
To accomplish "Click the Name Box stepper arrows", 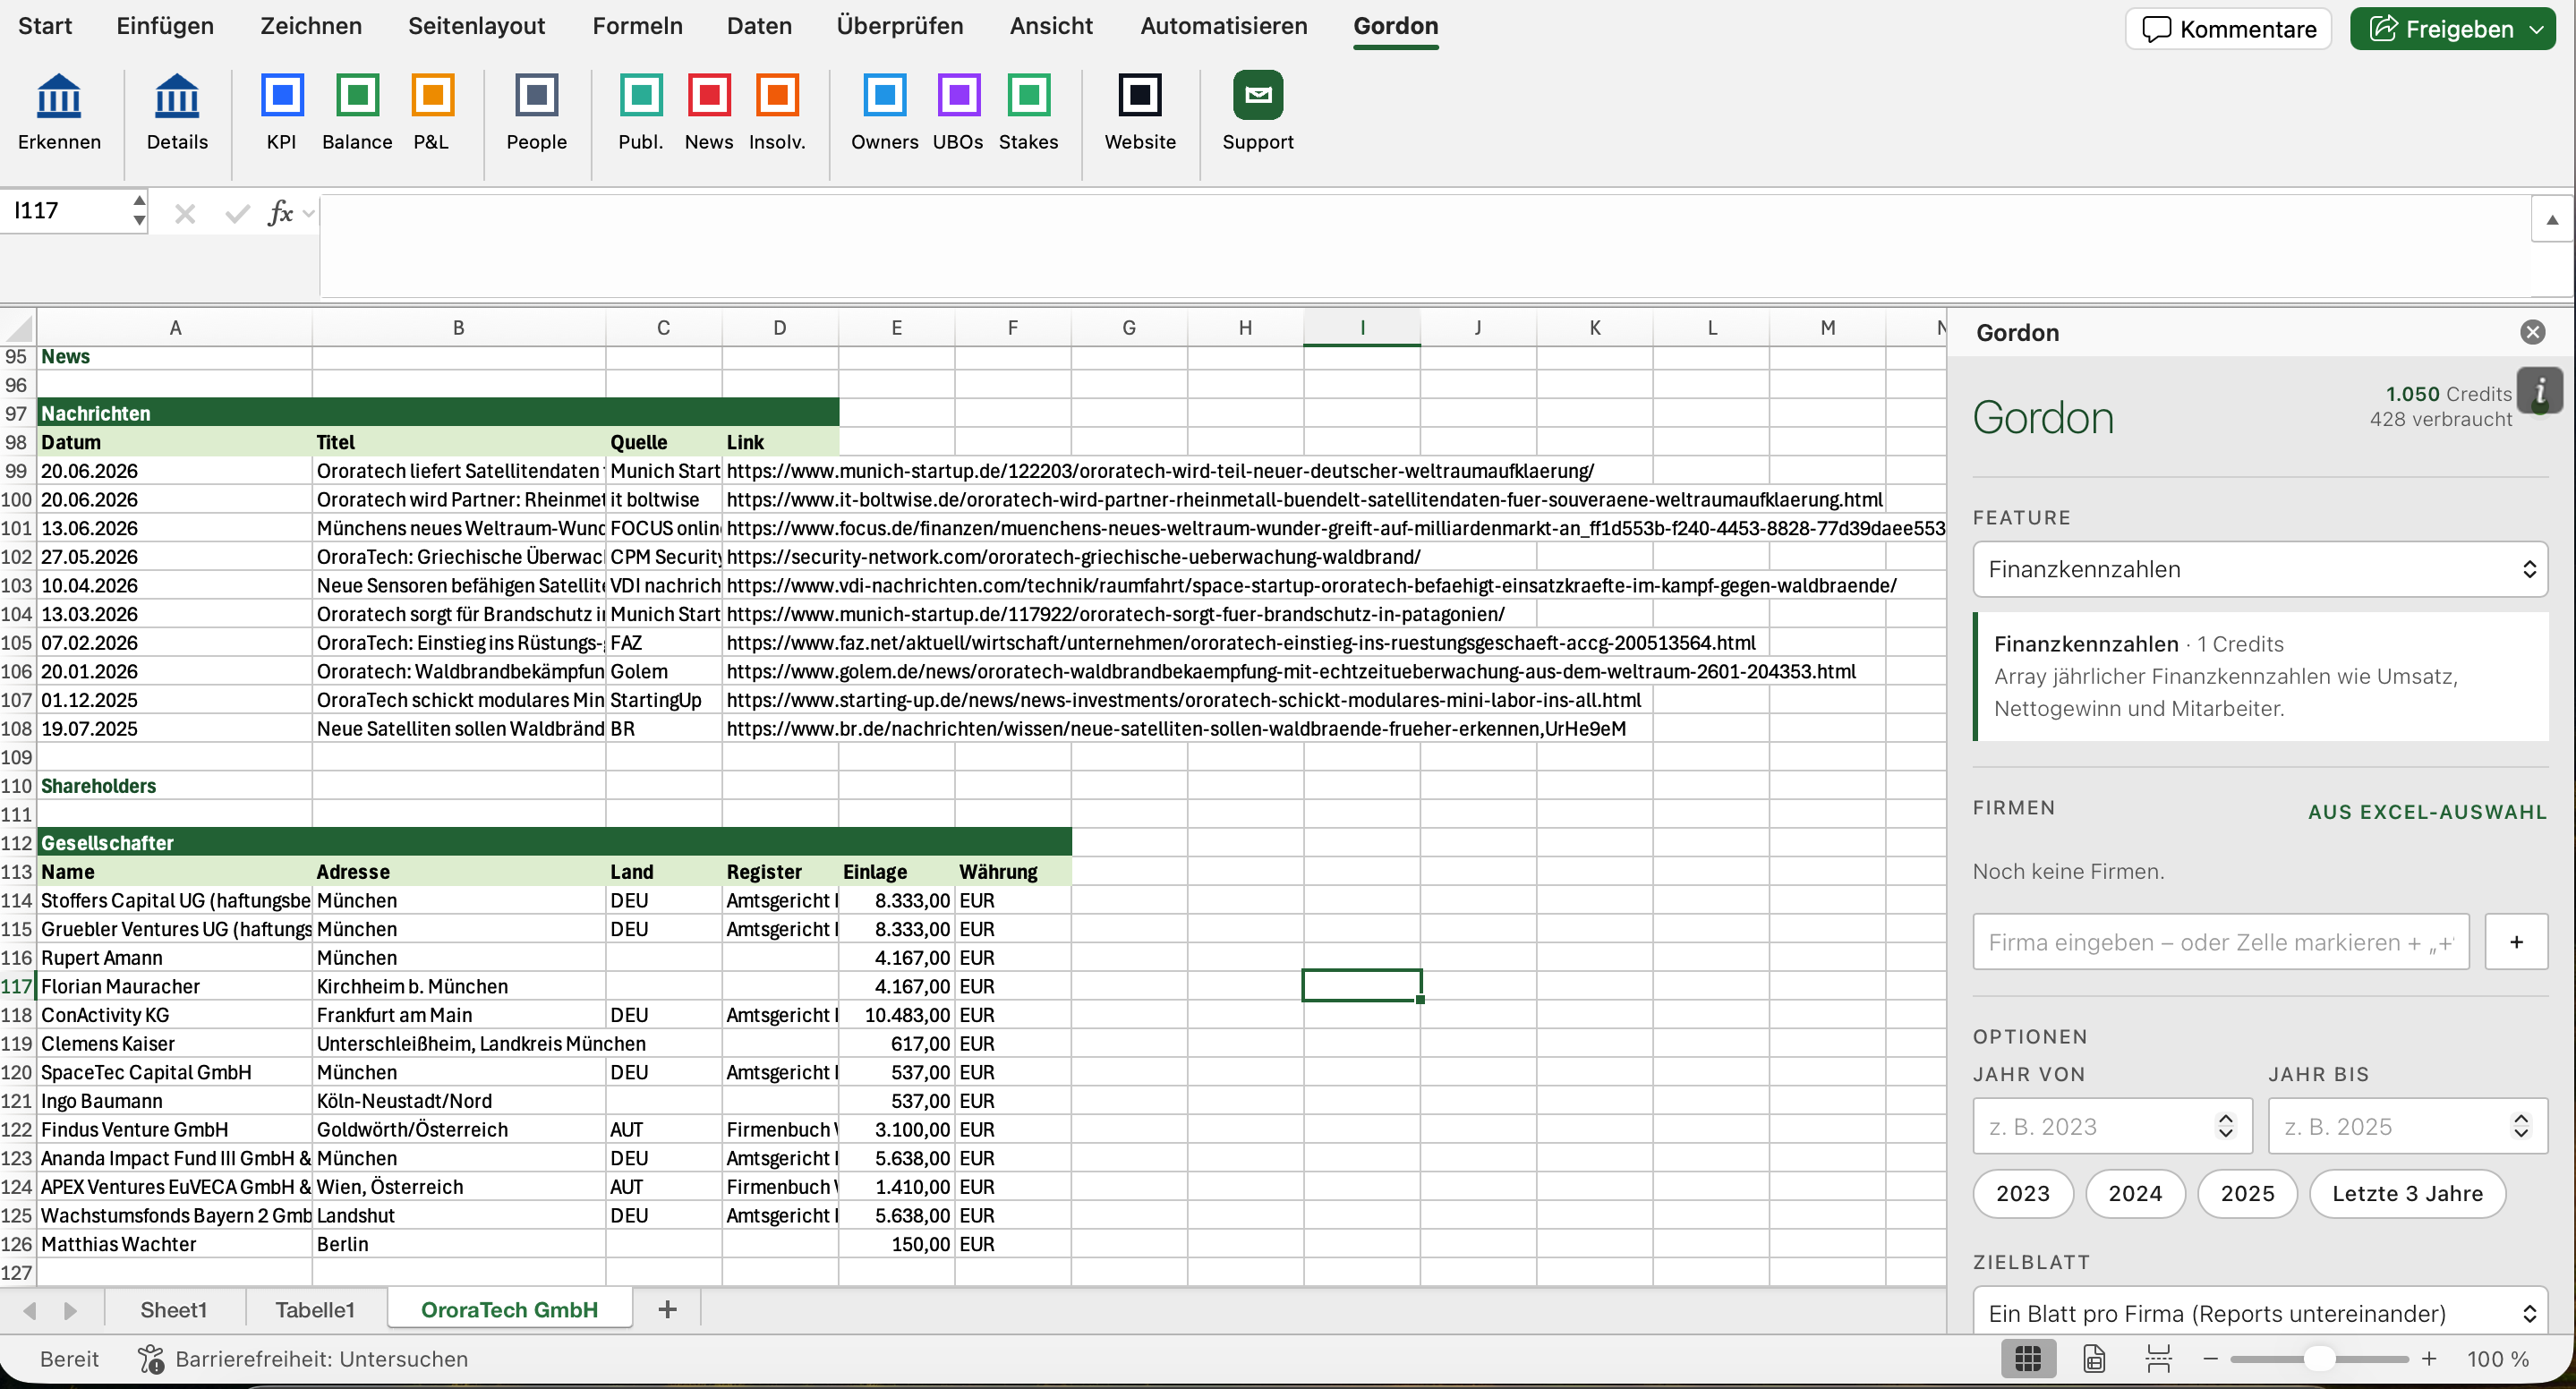I will pyautogui.click(x=139, y=210).
